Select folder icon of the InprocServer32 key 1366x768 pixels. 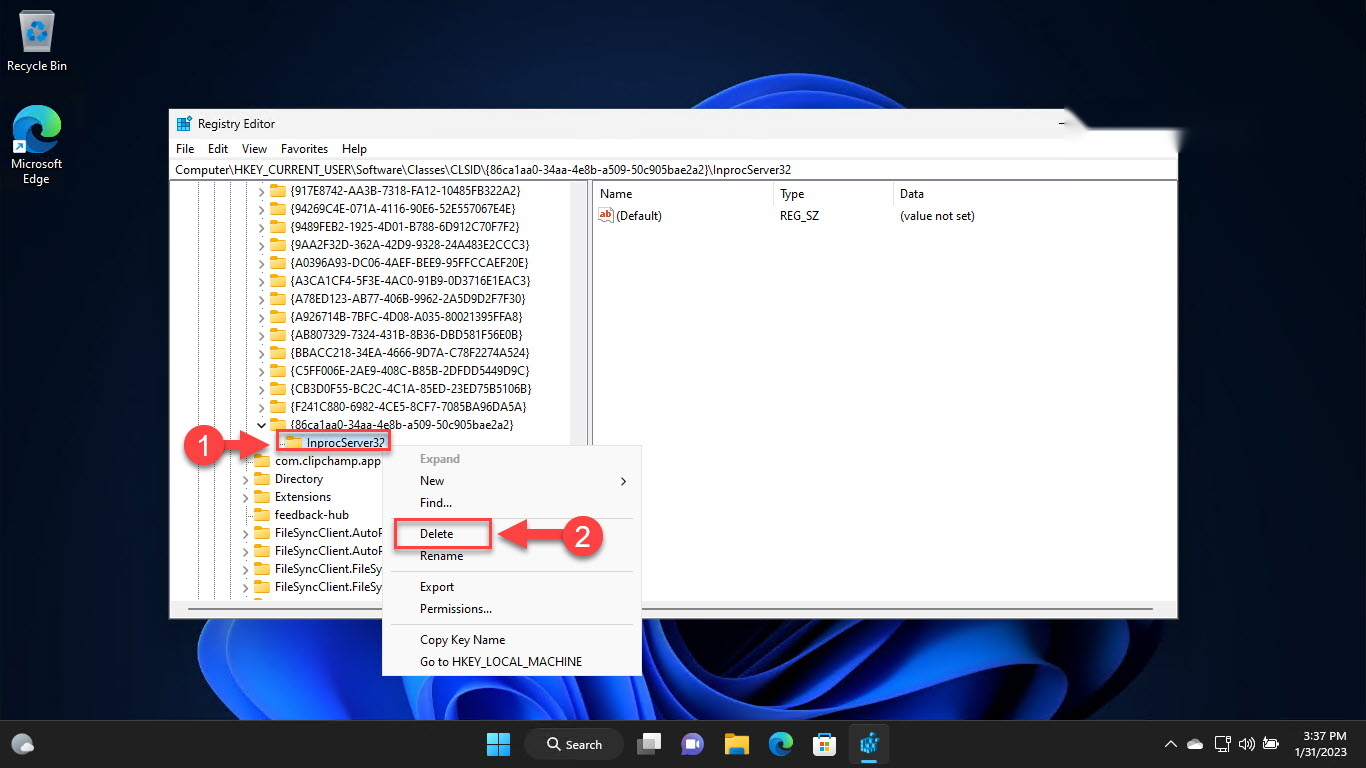point(294,442)
